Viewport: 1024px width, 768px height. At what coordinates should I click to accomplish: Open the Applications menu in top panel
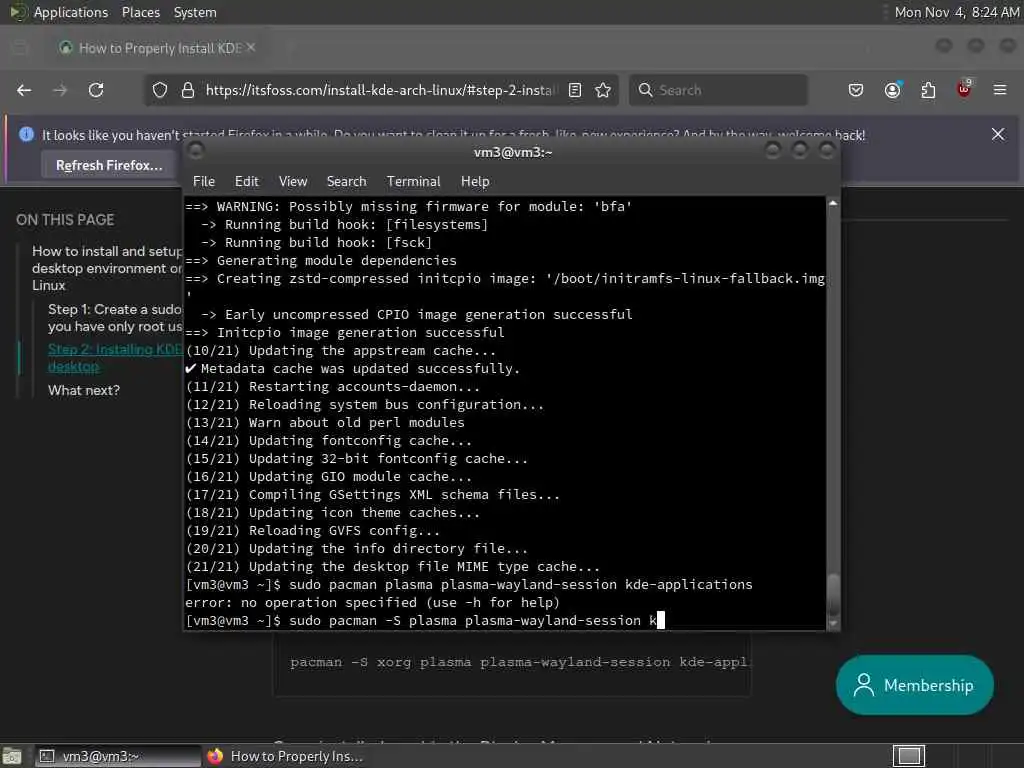pyautogui.click(x=71, y=12)
